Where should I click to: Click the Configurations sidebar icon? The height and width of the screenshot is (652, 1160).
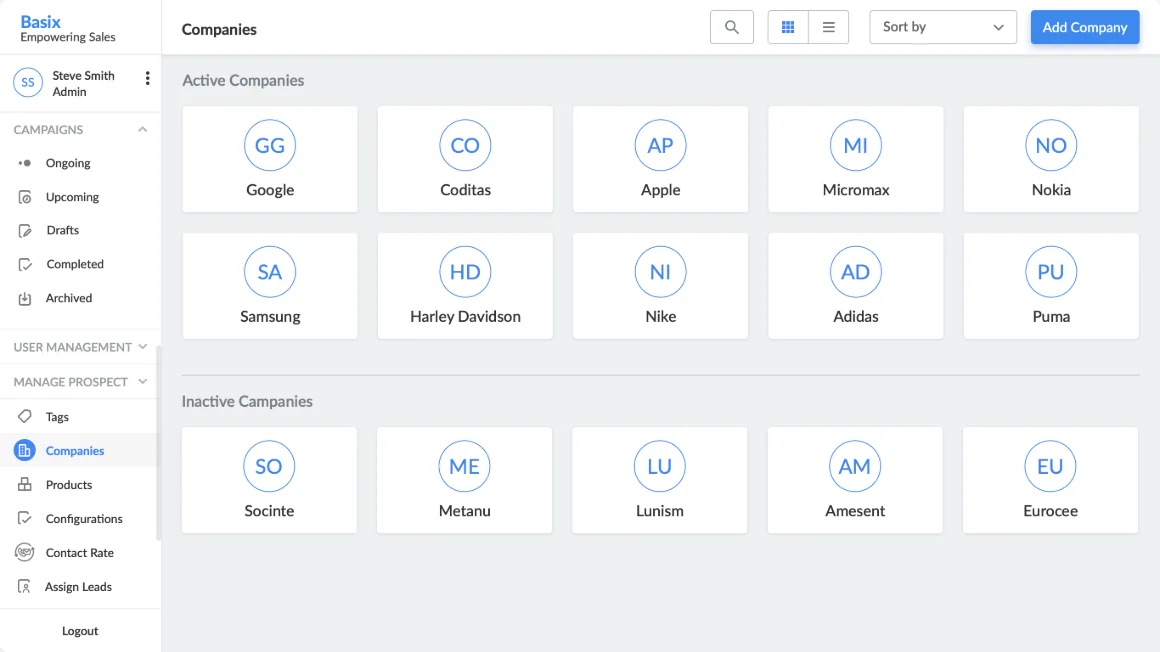25,518
